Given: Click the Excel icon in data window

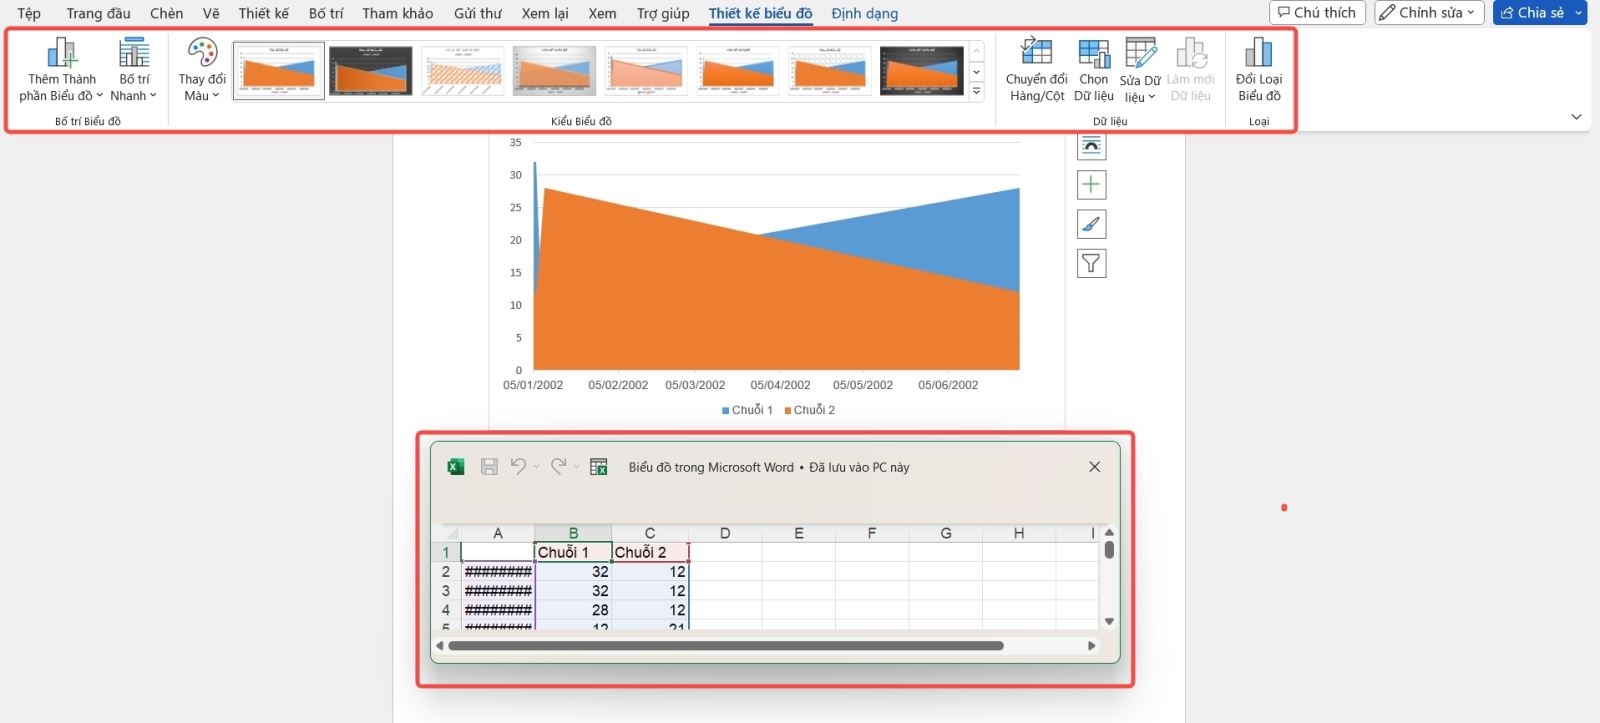Looking at the screenshot, I should coord(456,466).
